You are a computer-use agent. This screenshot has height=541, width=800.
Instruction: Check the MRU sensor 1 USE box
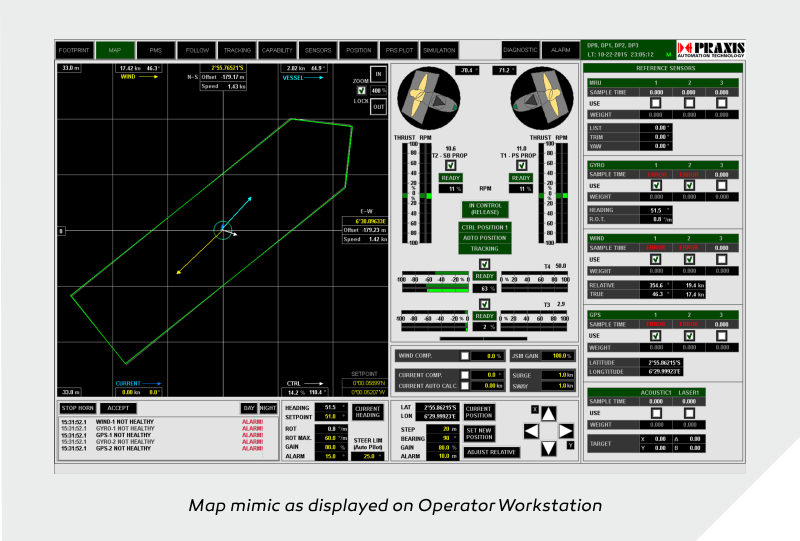[x=656, y=103]
